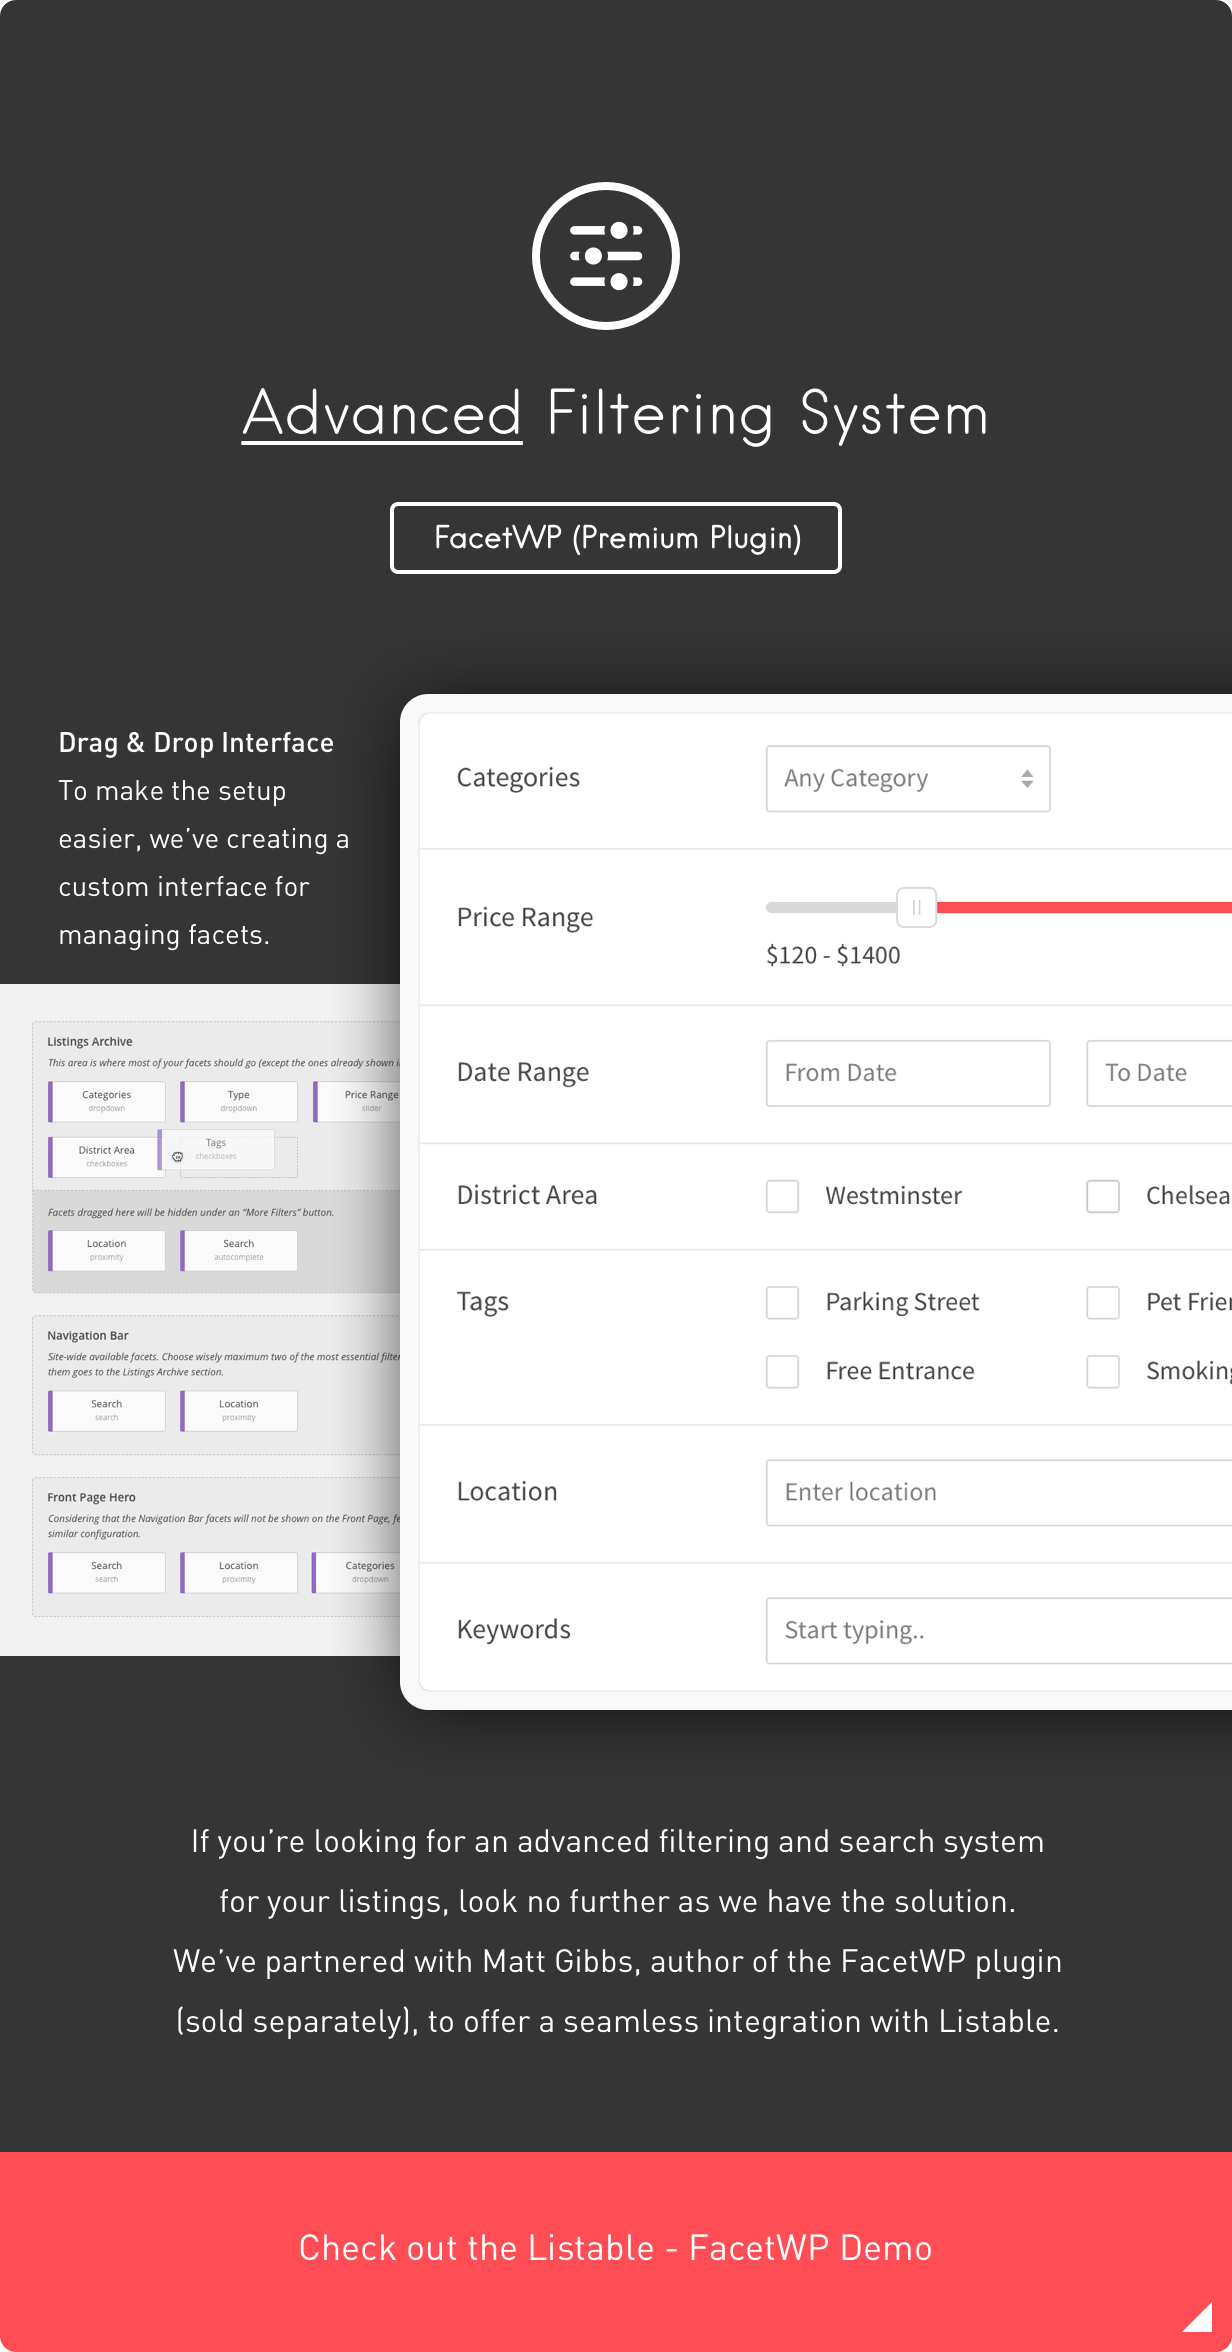The image size is (1232, 2352).
Task: Click the white corner triangle icon
Action: click(x=1196, y=2316)
